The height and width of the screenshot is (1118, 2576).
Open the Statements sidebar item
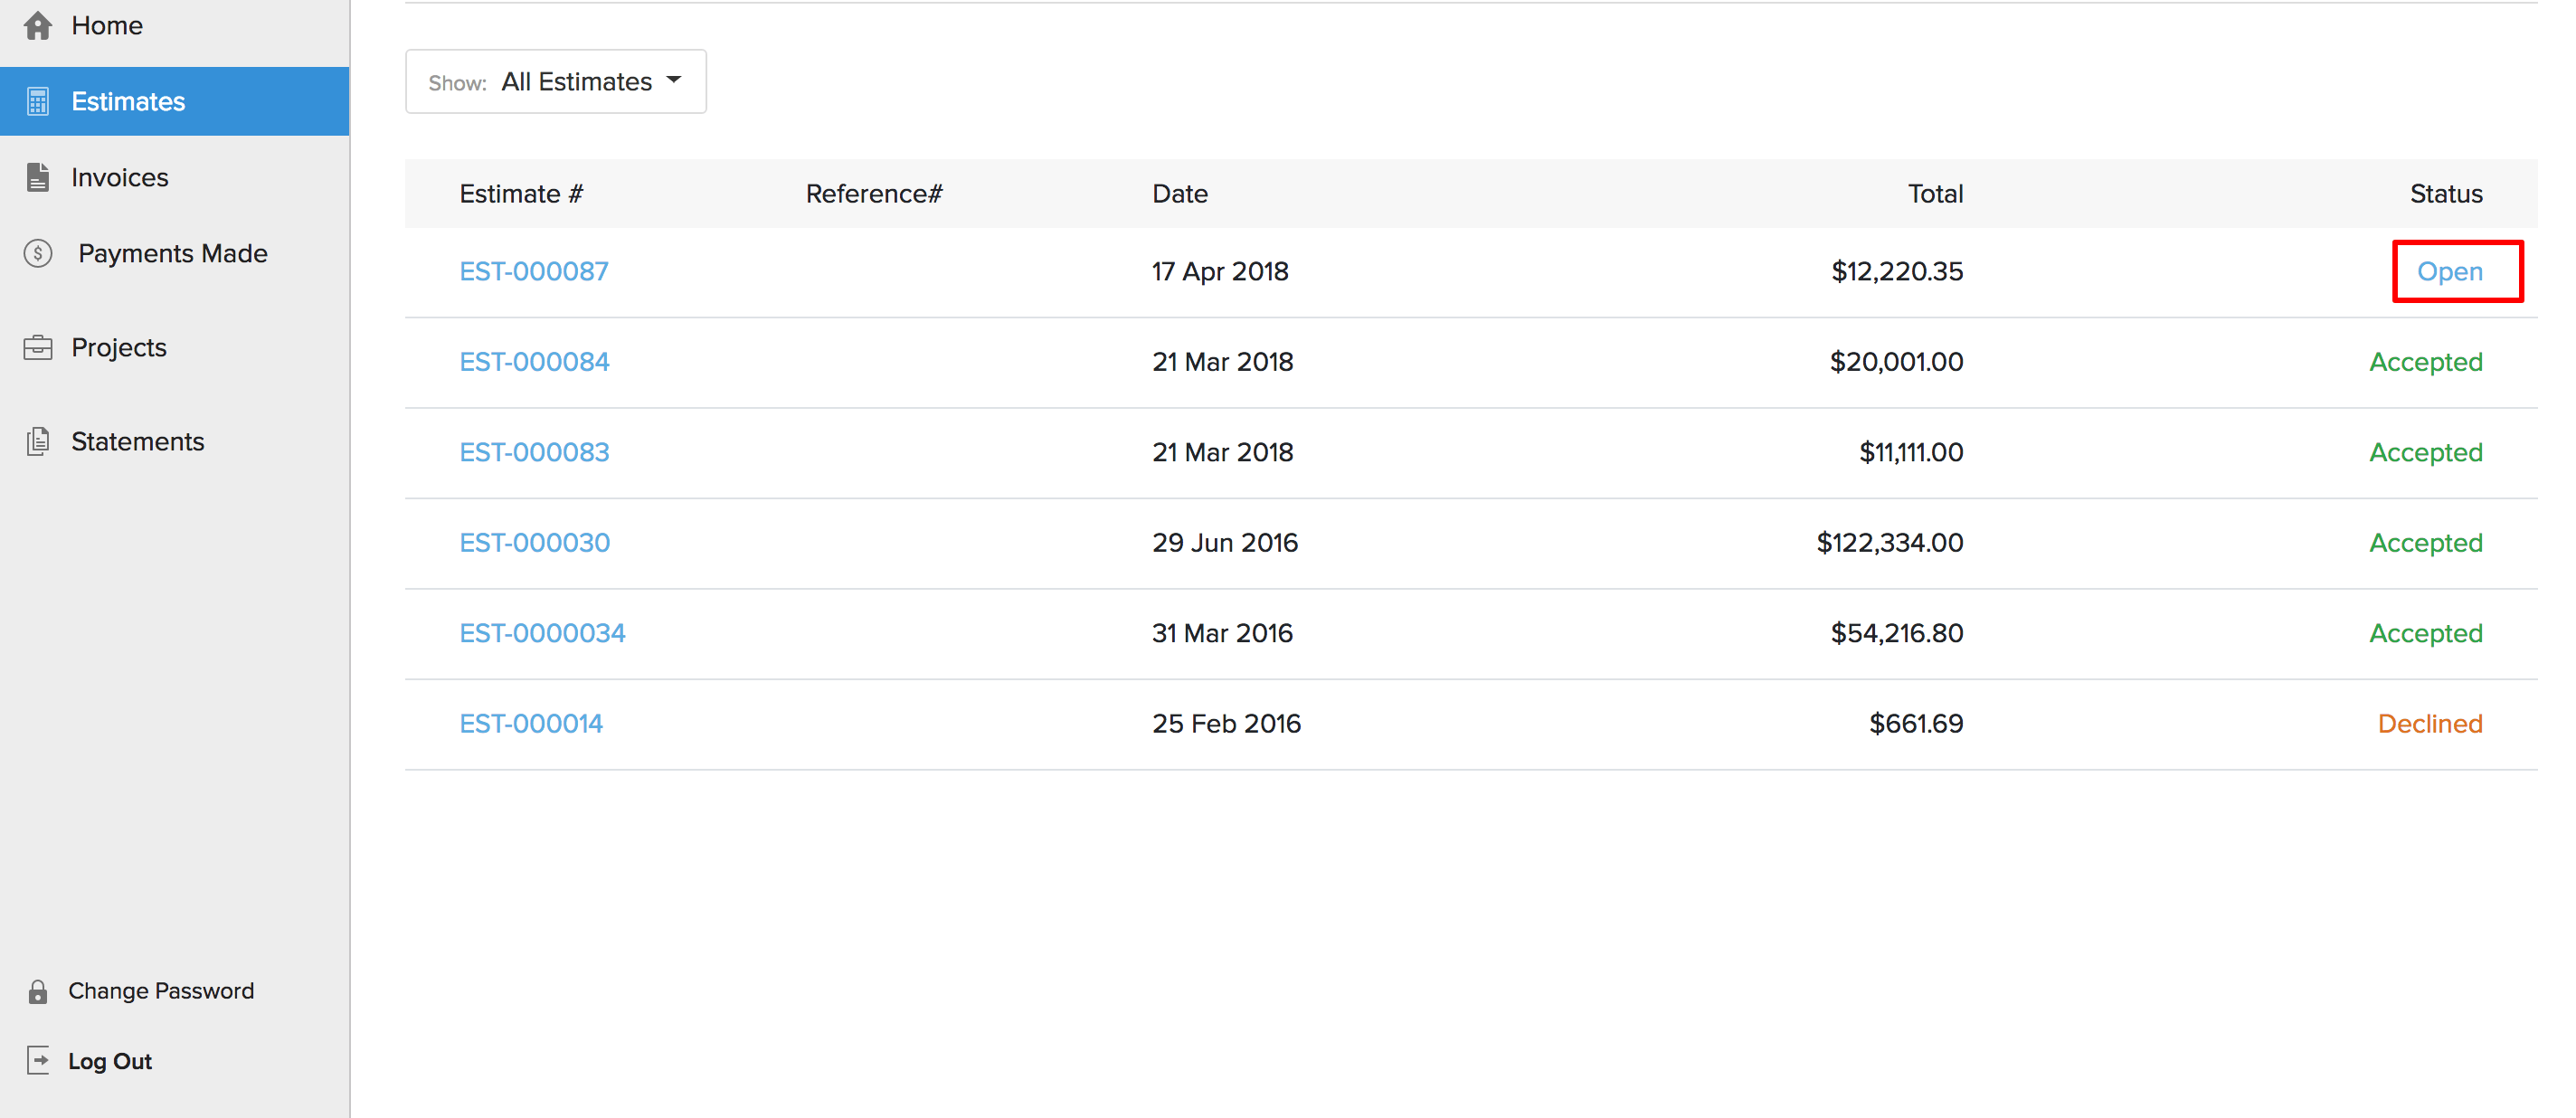point(137,441)
